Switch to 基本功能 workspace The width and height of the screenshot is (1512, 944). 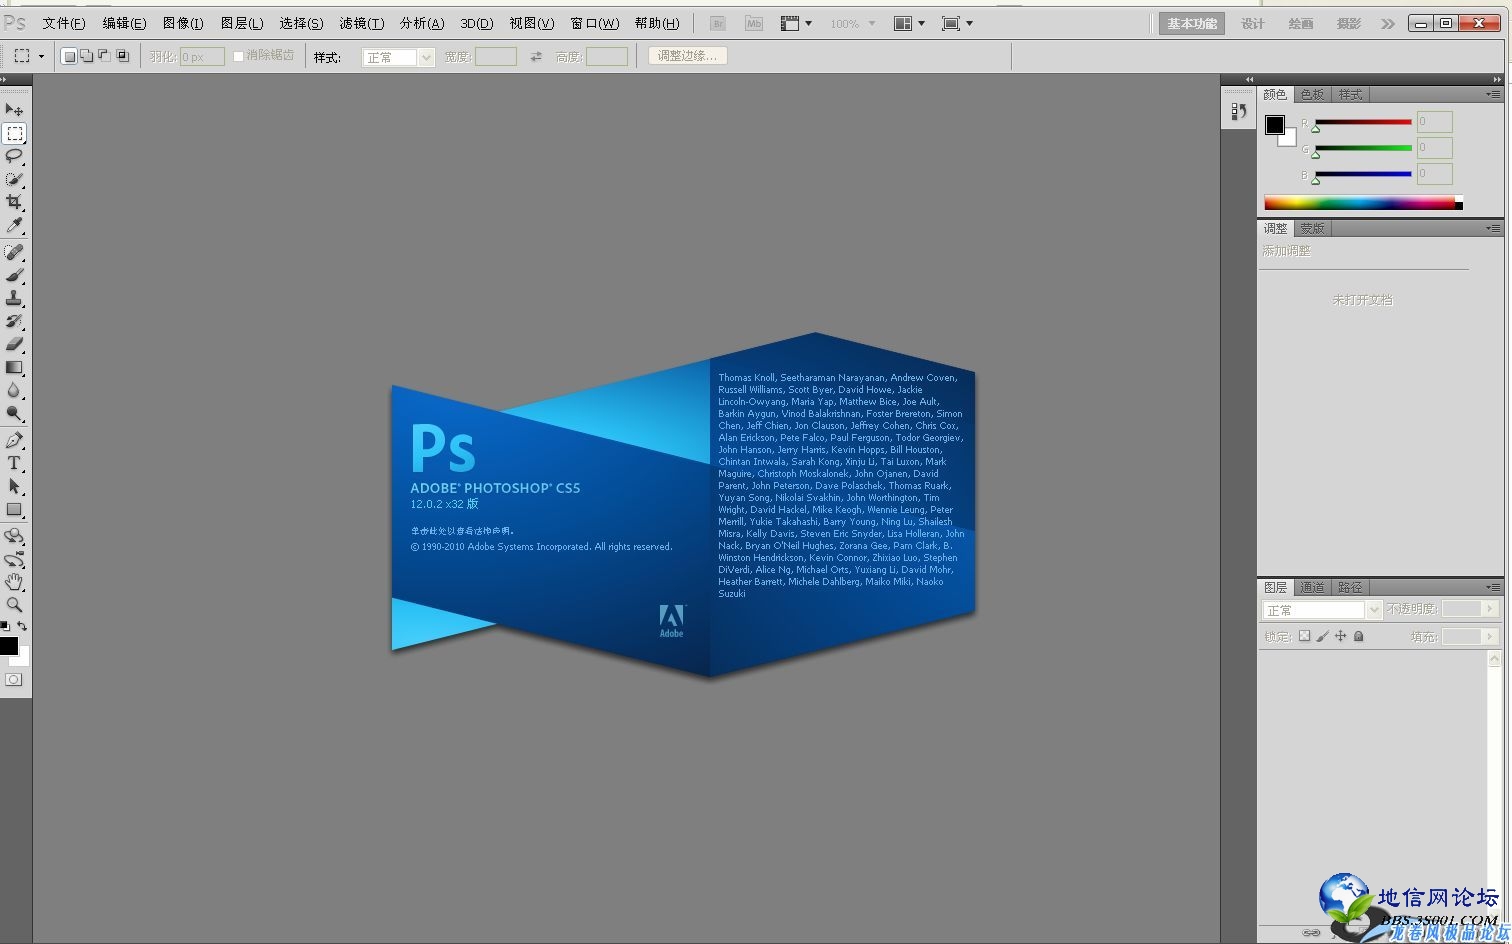click(1192, 23)
